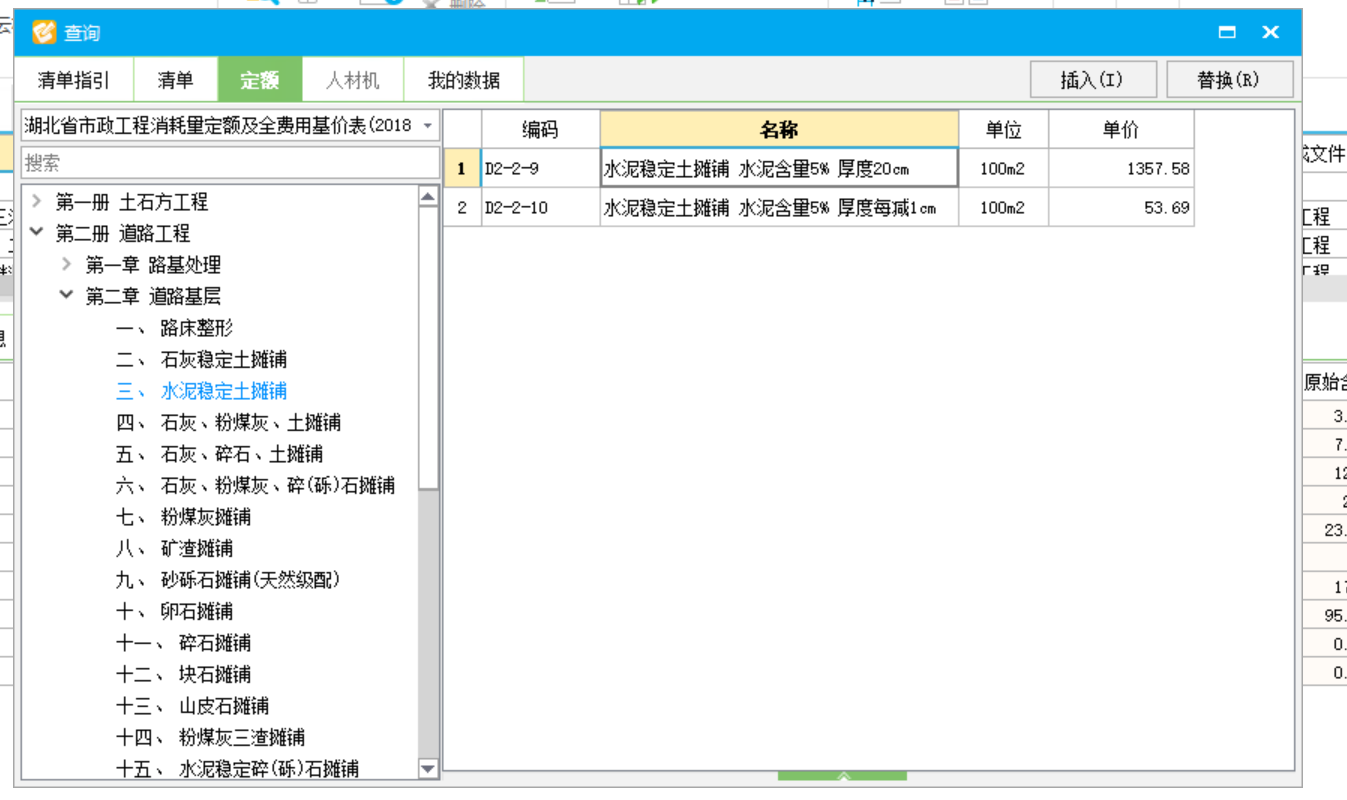Select 四、石灰、粉煤灰、土摊铺
The height and width of the screenshot is (800, 1347).
[228, 422]
